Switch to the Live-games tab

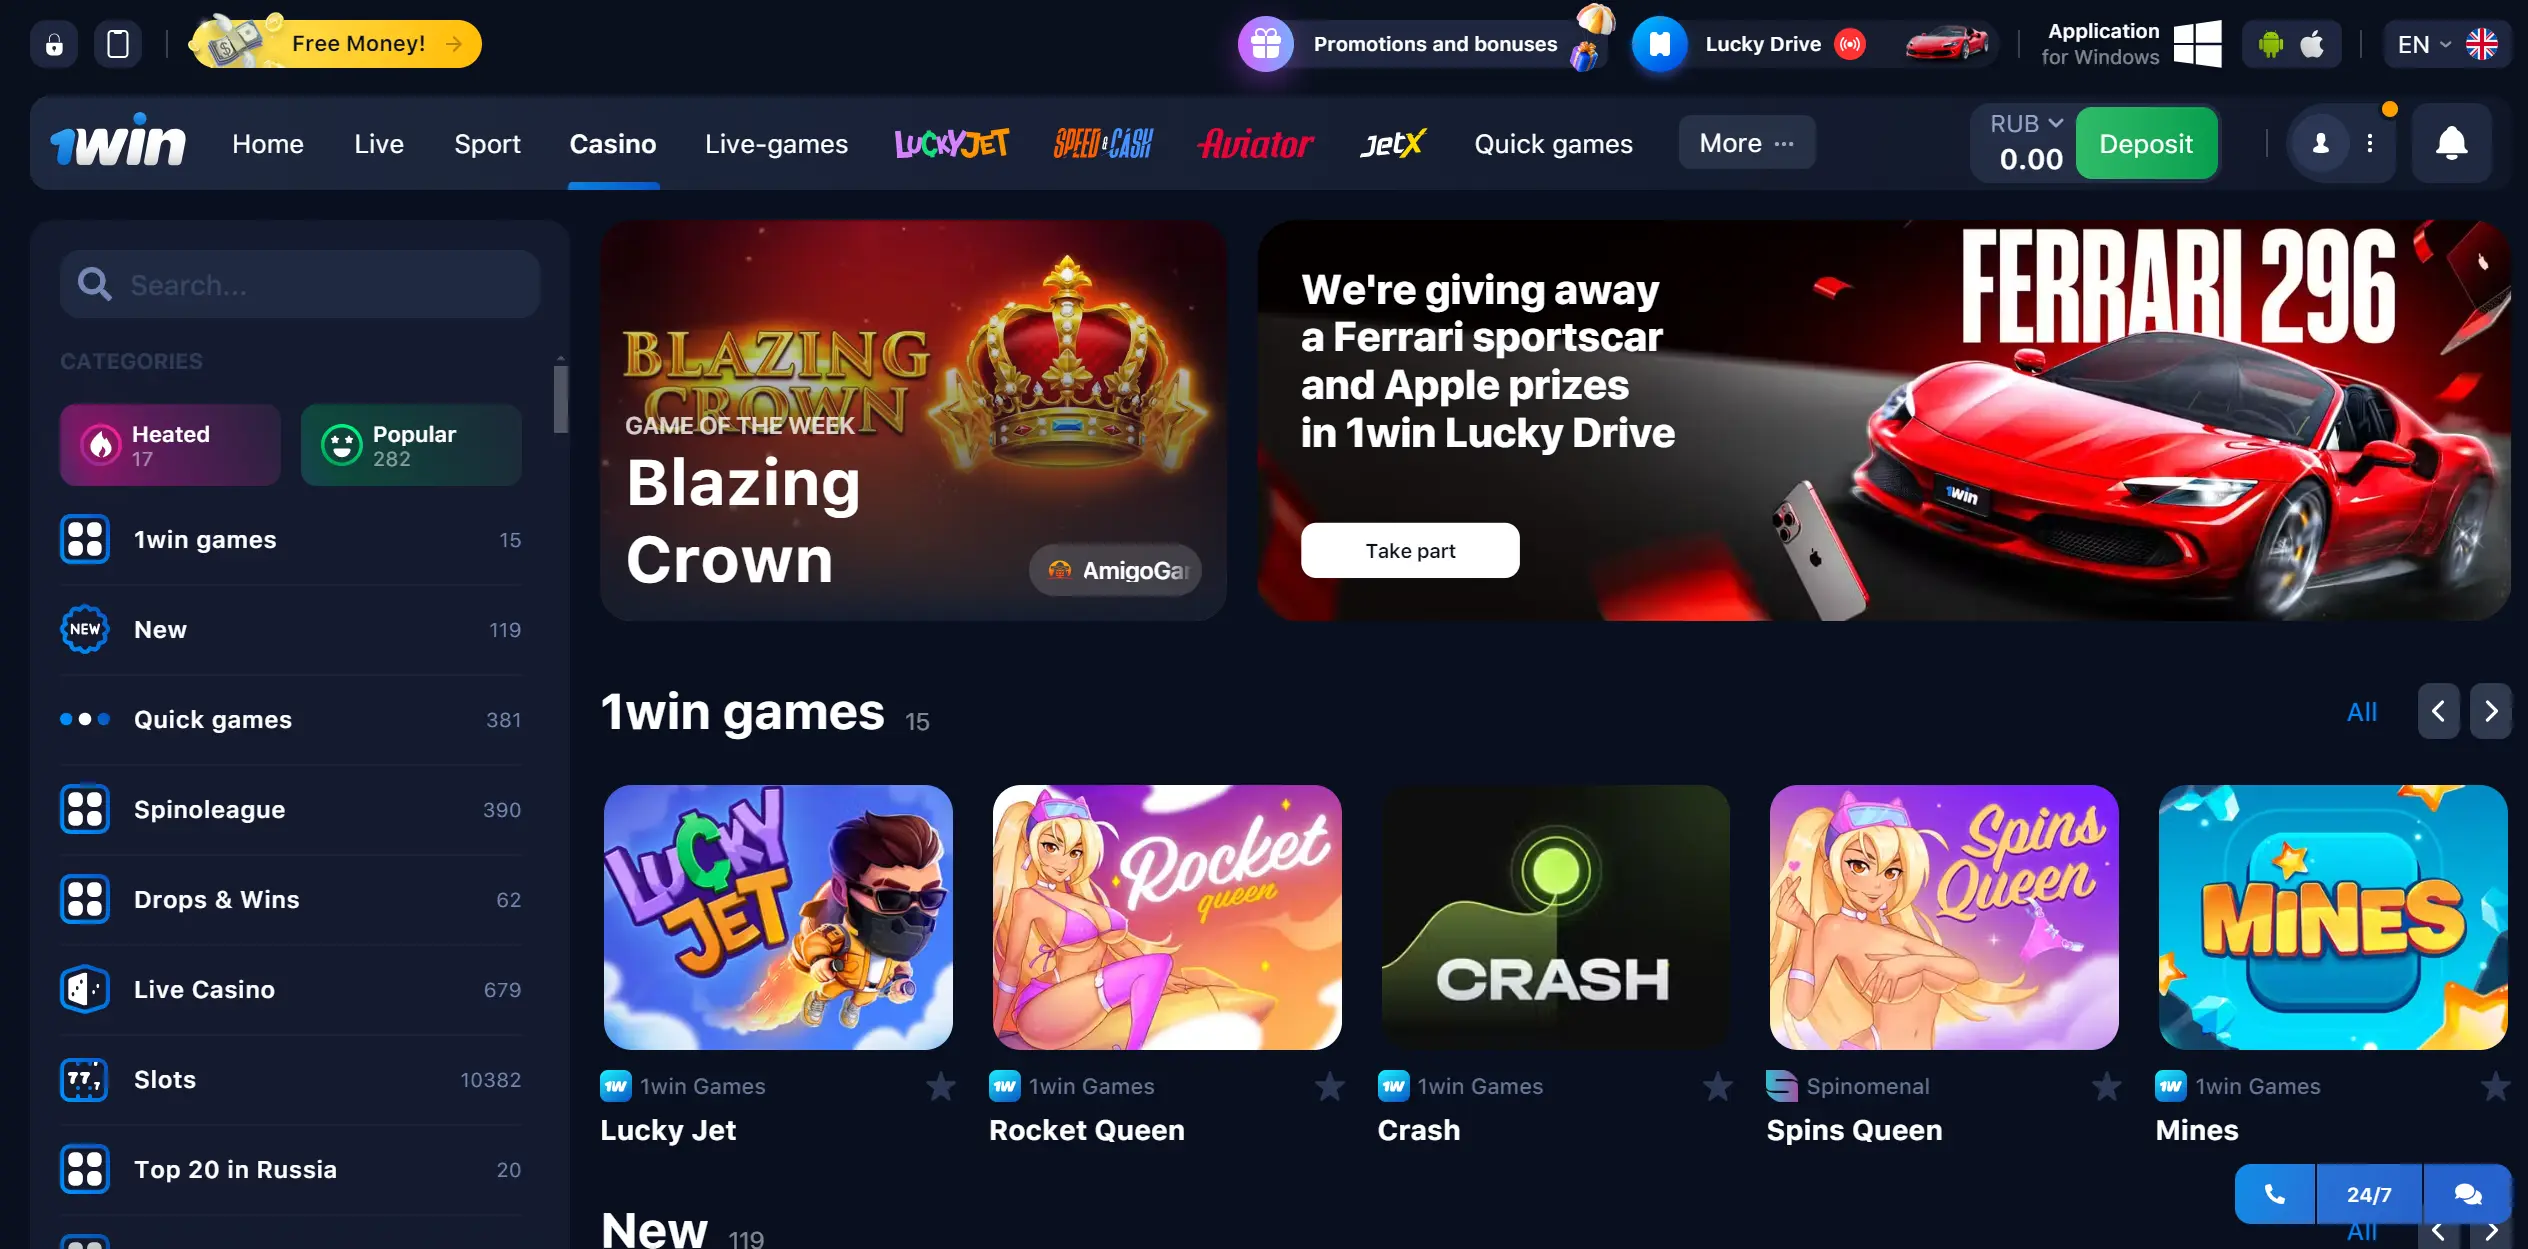click(776, 144)
